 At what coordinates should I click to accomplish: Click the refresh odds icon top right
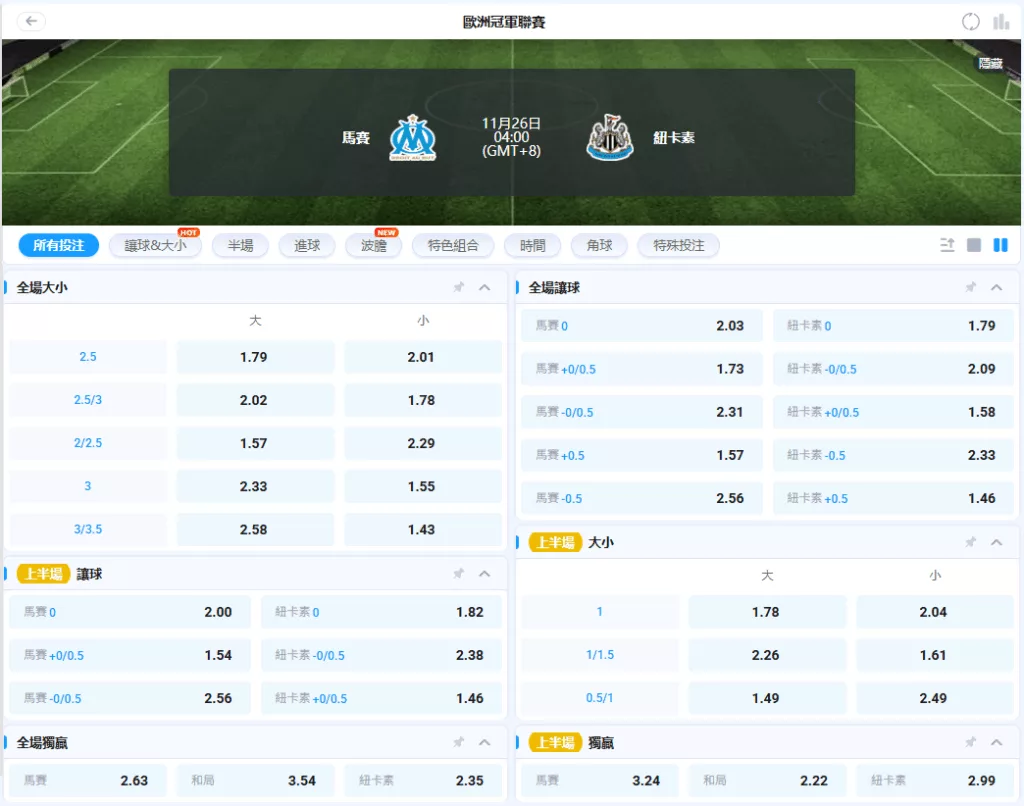pyautogui.click(x=970, y=20)
